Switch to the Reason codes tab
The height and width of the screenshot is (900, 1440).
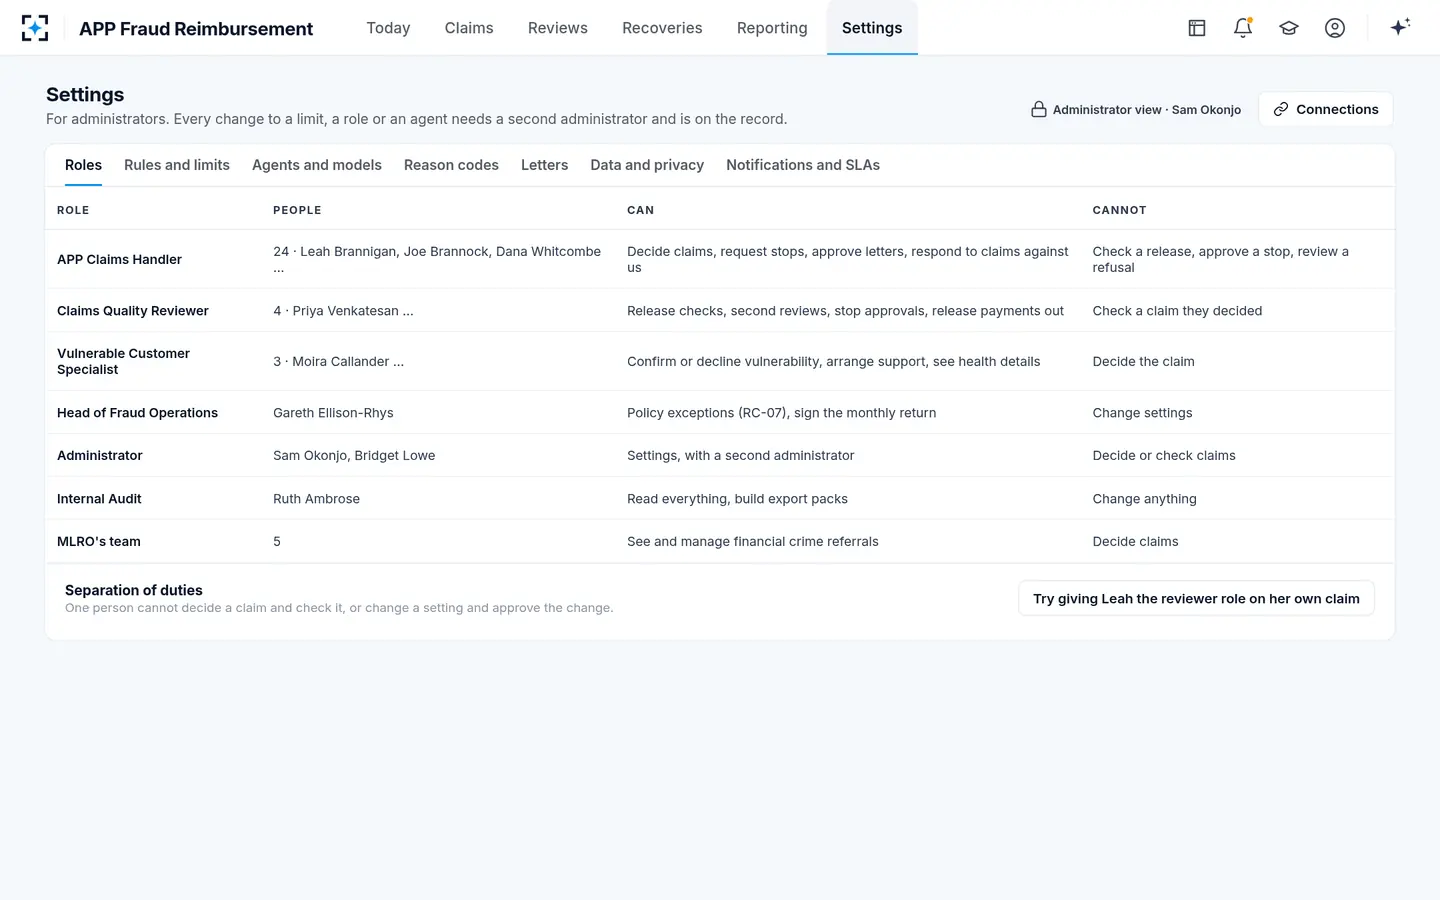(451, 165)
